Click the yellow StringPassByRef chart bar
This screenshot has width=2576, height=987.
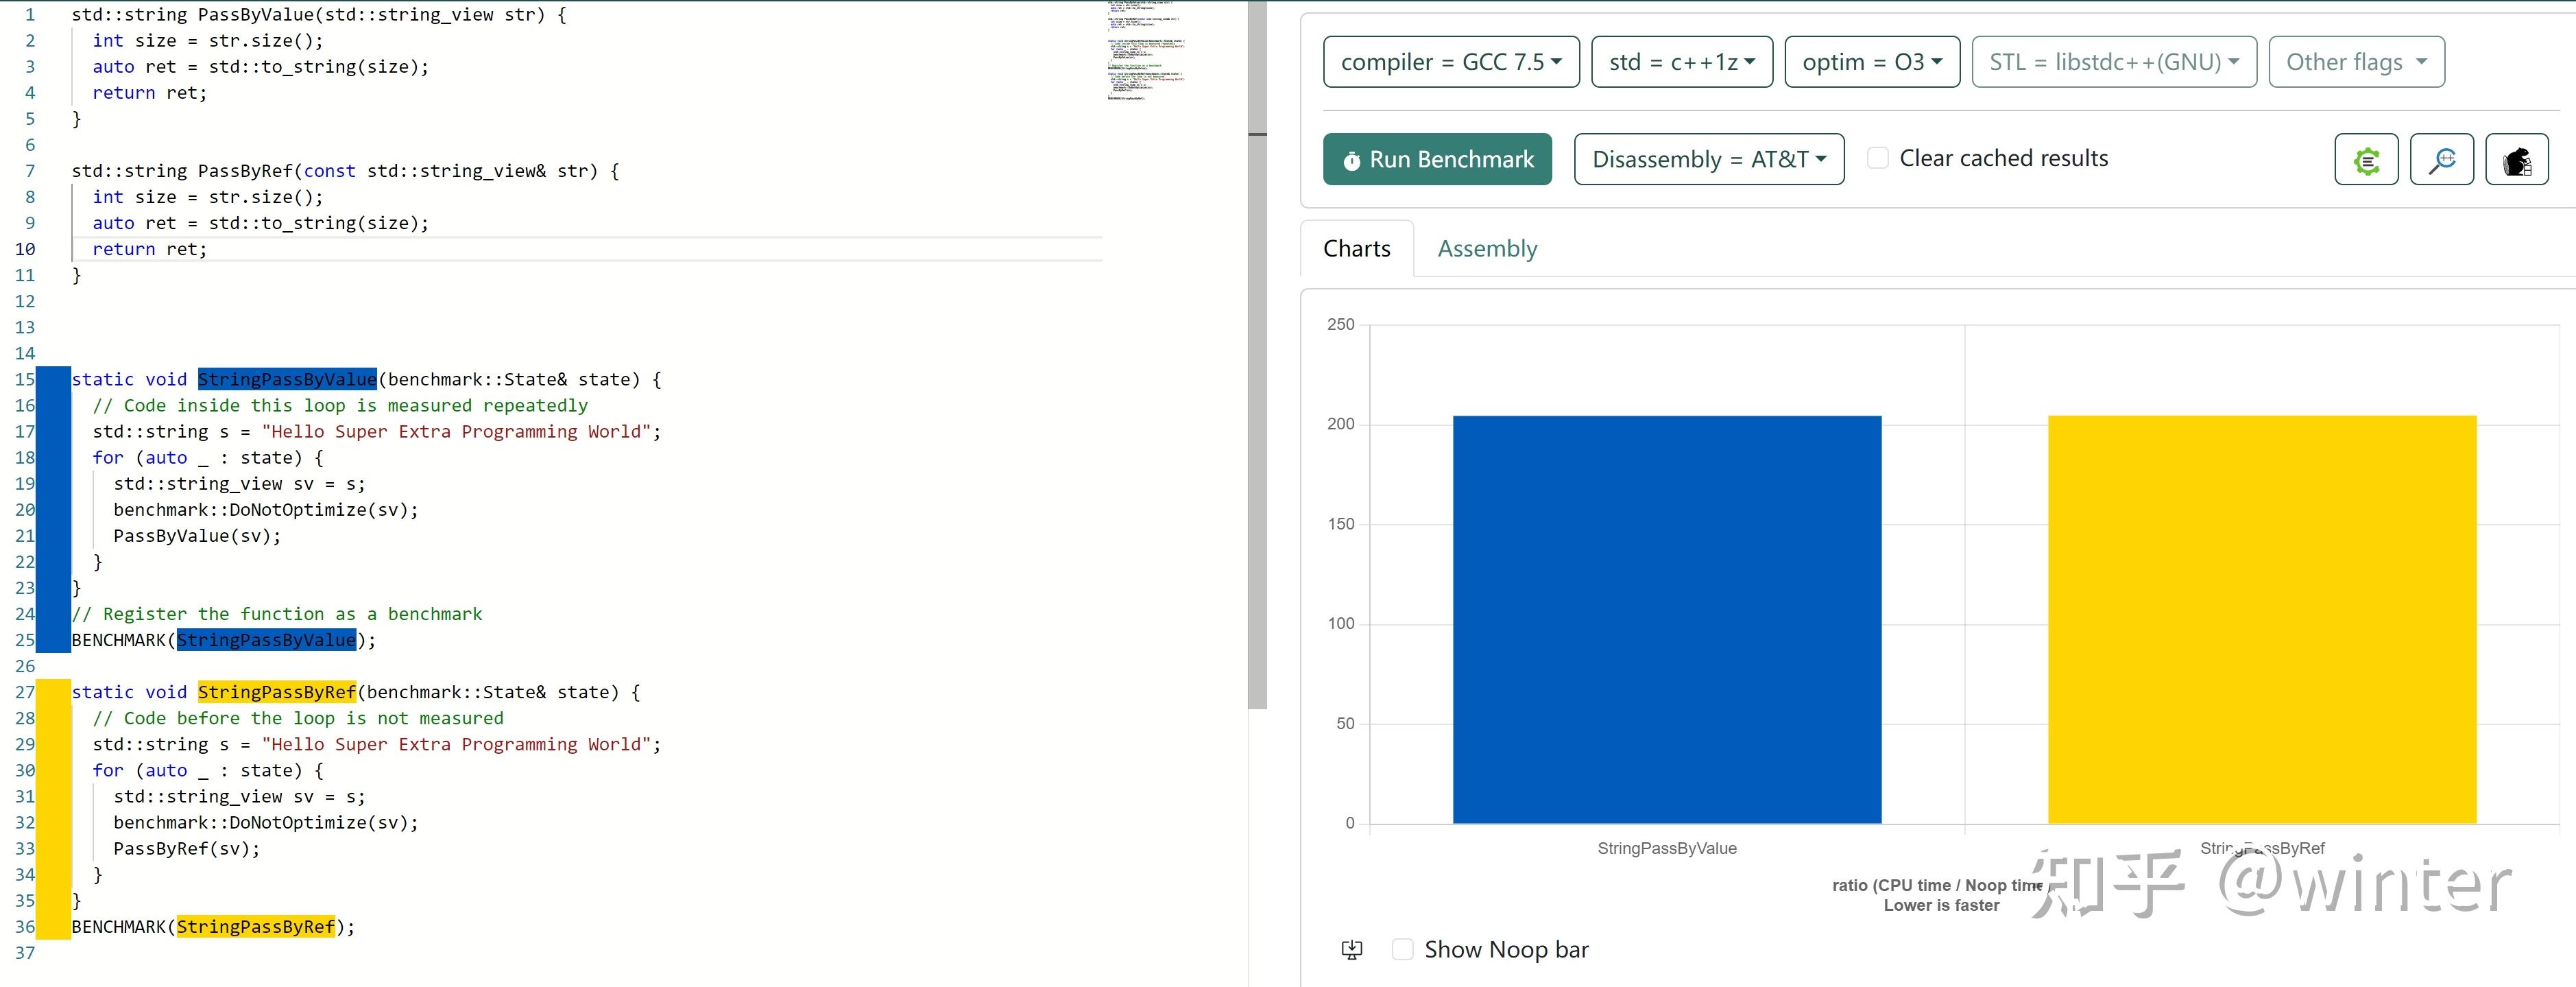coord(2262,620)
